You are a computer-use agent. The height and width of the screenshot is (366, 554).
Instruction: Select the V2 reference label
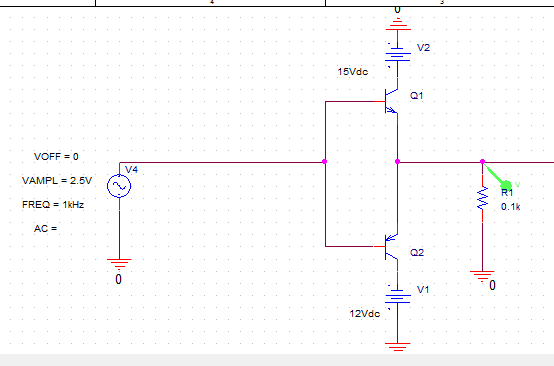click(x=423, y=48)
